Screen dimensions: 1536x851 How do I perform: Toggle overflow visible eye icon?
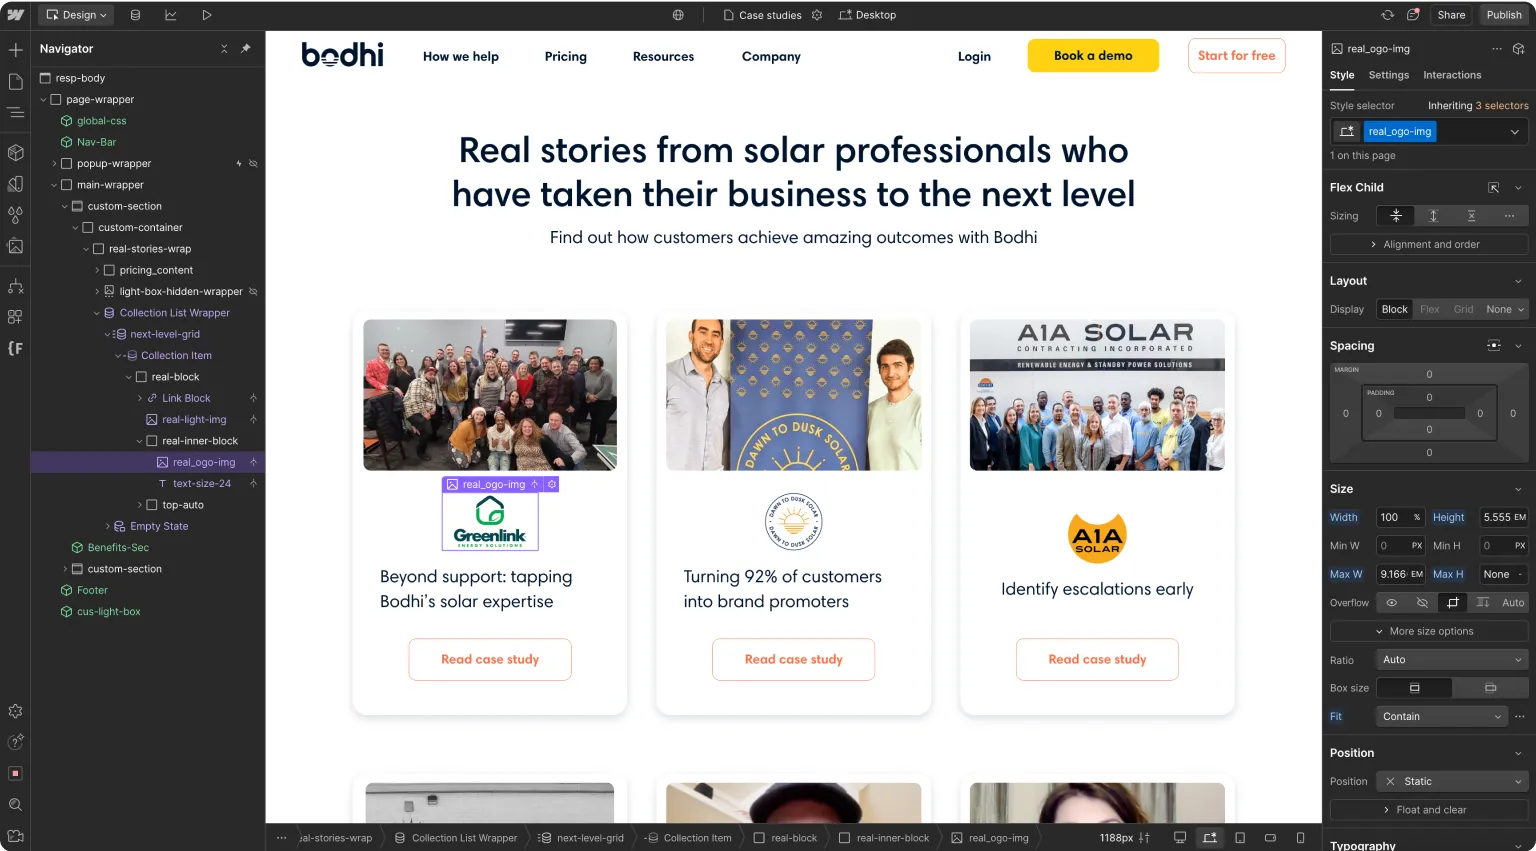tap(1391, 602)
